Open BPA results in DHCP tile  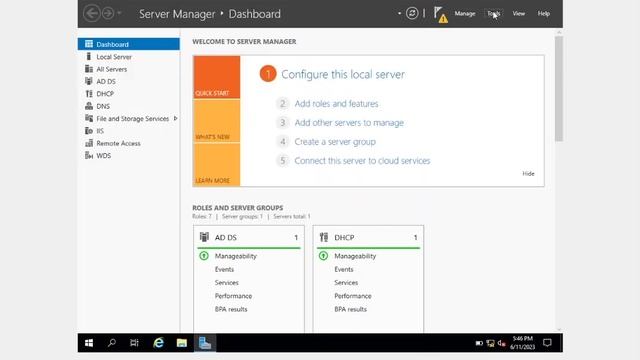point(351,309)
